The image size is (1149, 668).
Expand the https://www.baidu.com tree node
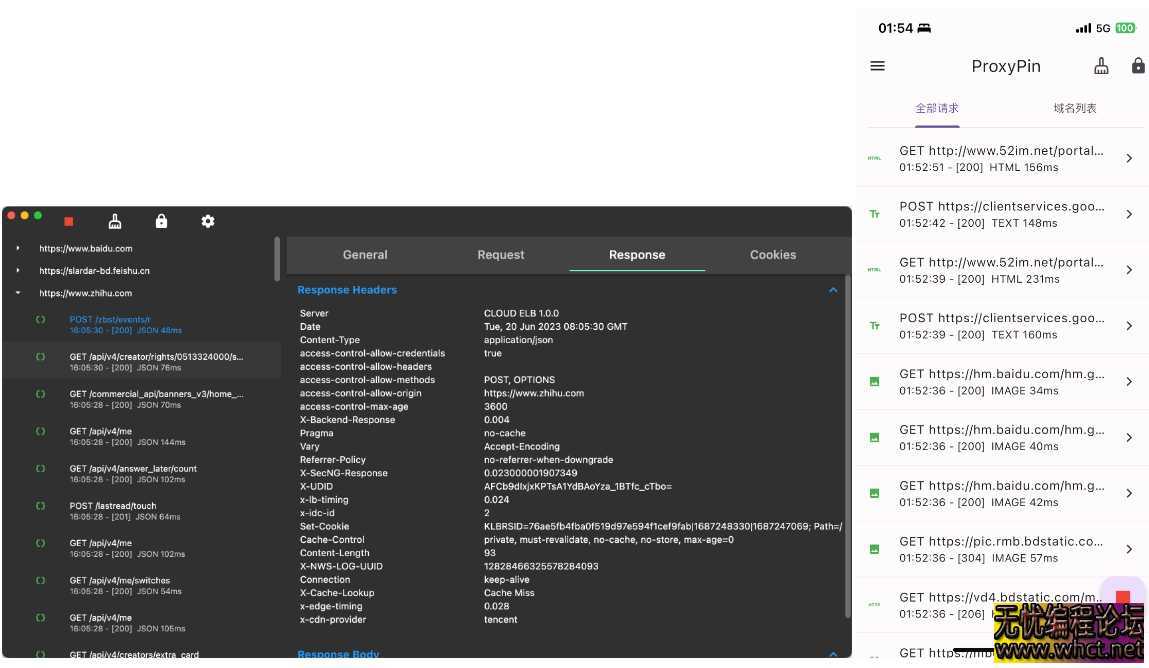[x=18, y=248]
